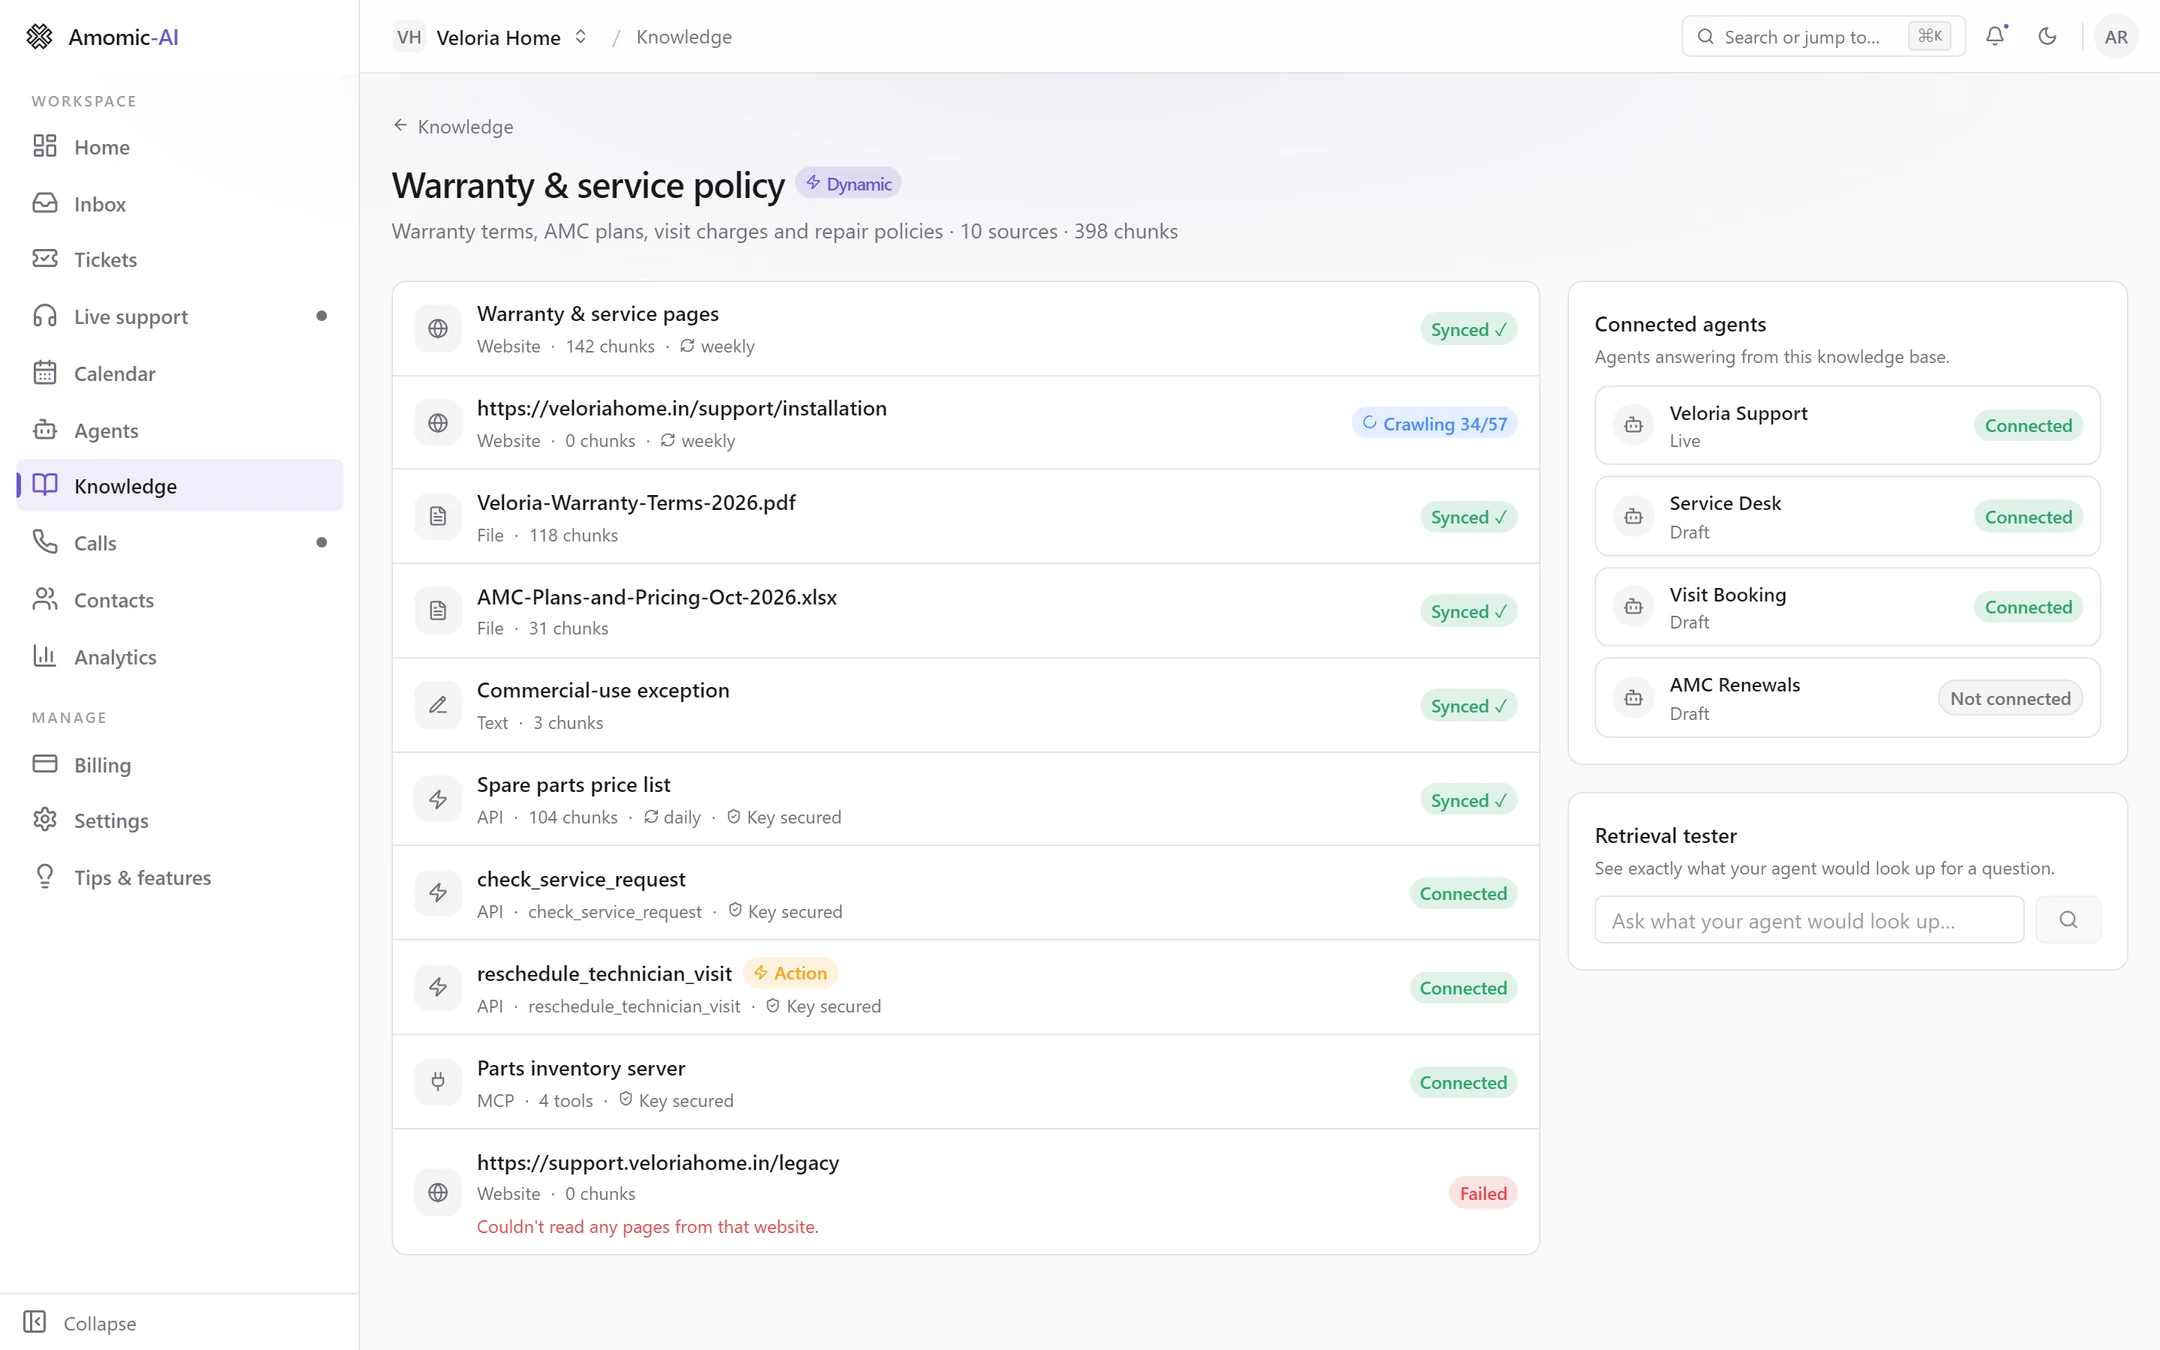Click the globe icon for the installation URL source
This screenshot has height=1350, width=2160.
click(438, 423)
